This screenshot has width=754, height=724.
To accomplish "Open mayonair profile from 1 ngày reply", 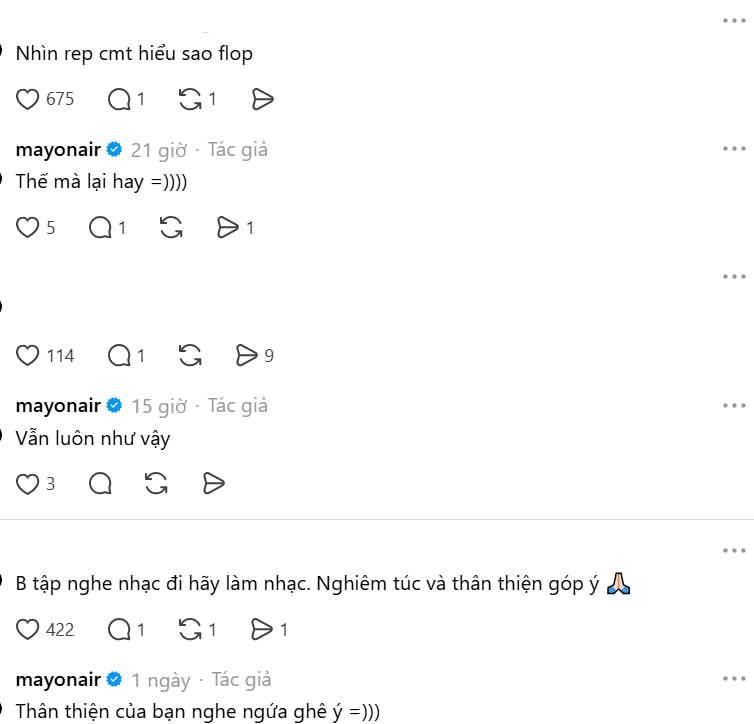I will tap(58, 680).
